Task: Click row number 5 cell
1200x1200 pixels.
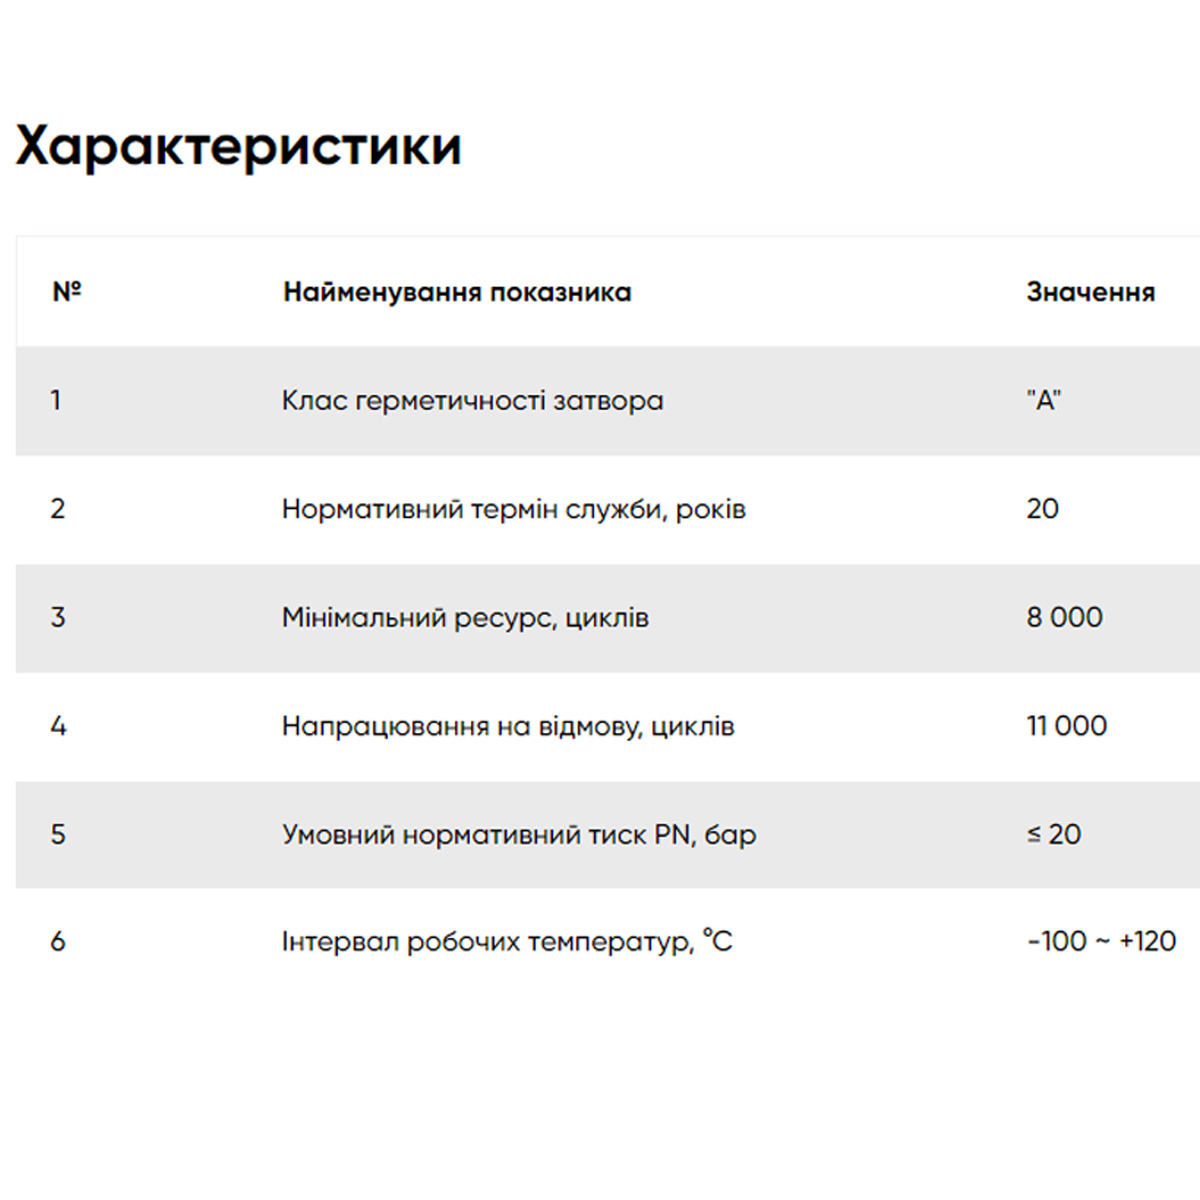Action: (57, 835)
